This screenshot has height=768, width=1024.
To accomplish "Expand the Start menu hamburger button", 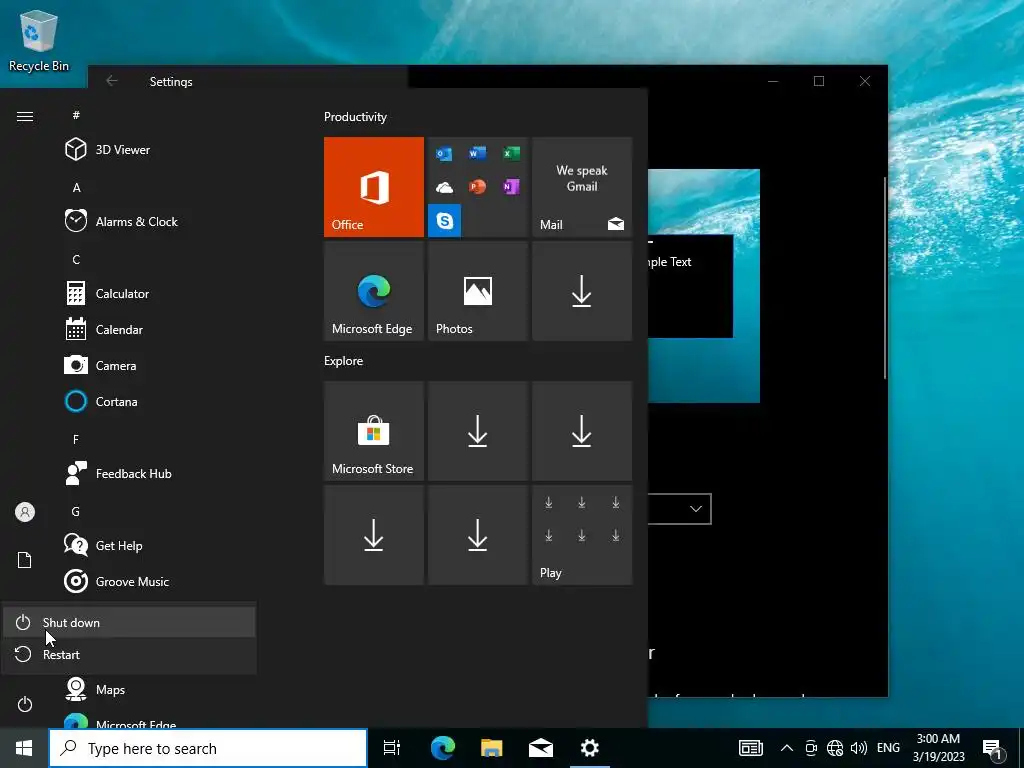I will click(25, 116).
